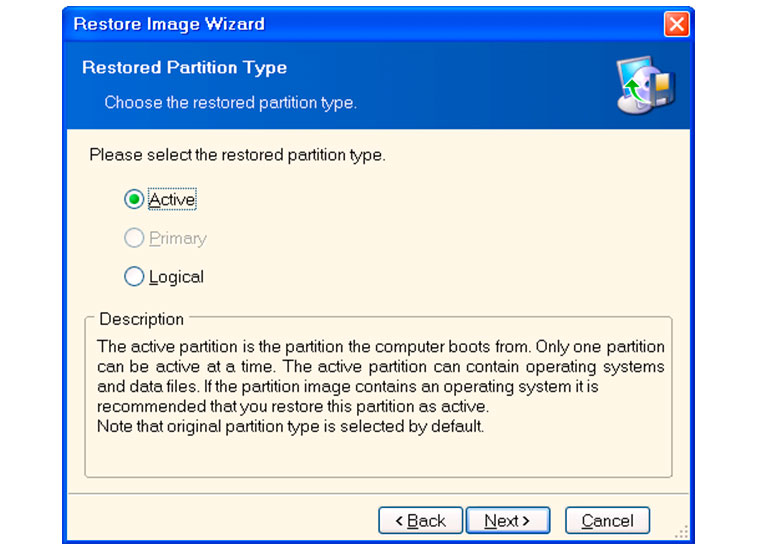Click the resize grip in window corner
The height and width of the screenshot is (559, 760).
(x=681, y=532)
